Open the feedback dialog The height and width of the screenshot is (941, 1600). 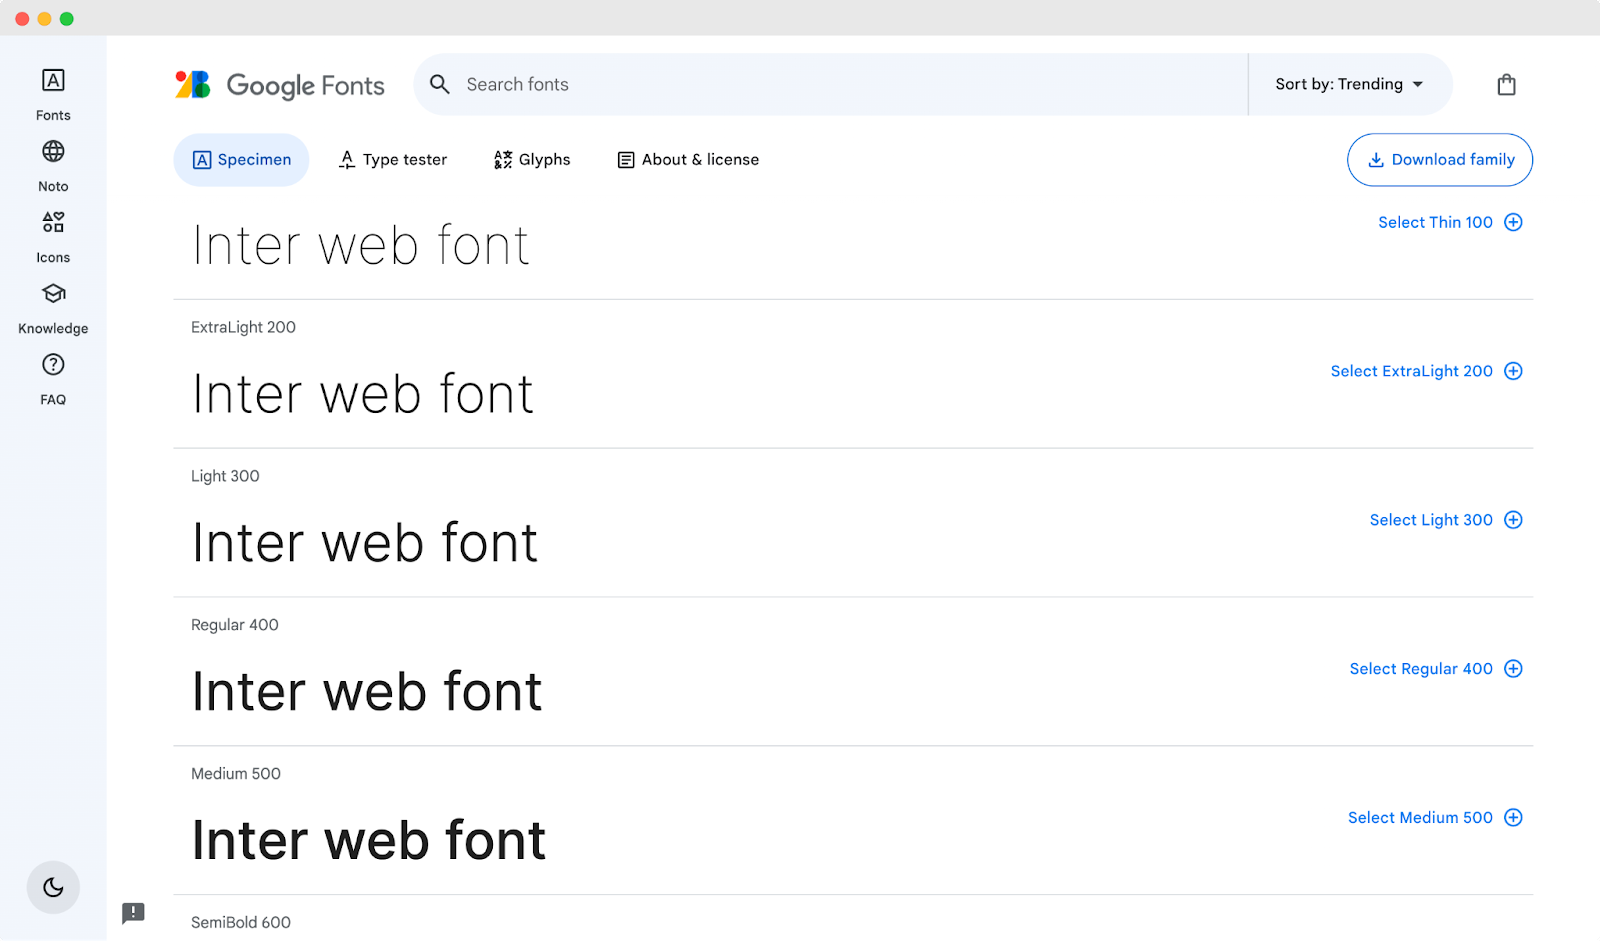(133, 913)
